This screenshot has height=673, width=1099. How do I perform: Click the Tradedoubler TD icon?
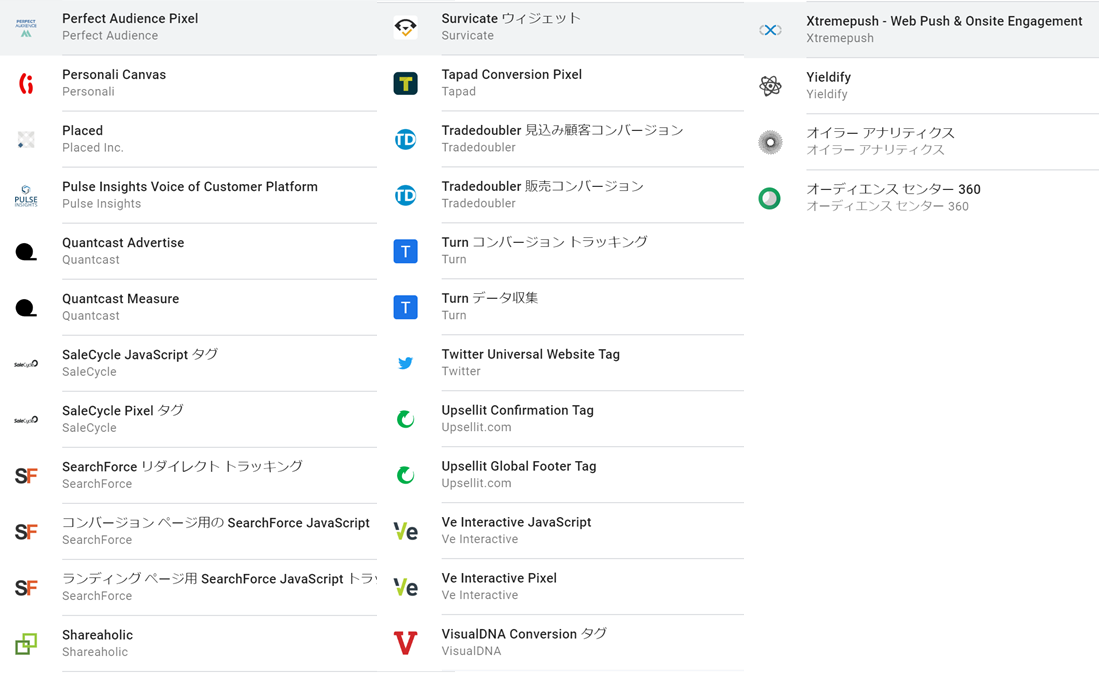point(405,139)
